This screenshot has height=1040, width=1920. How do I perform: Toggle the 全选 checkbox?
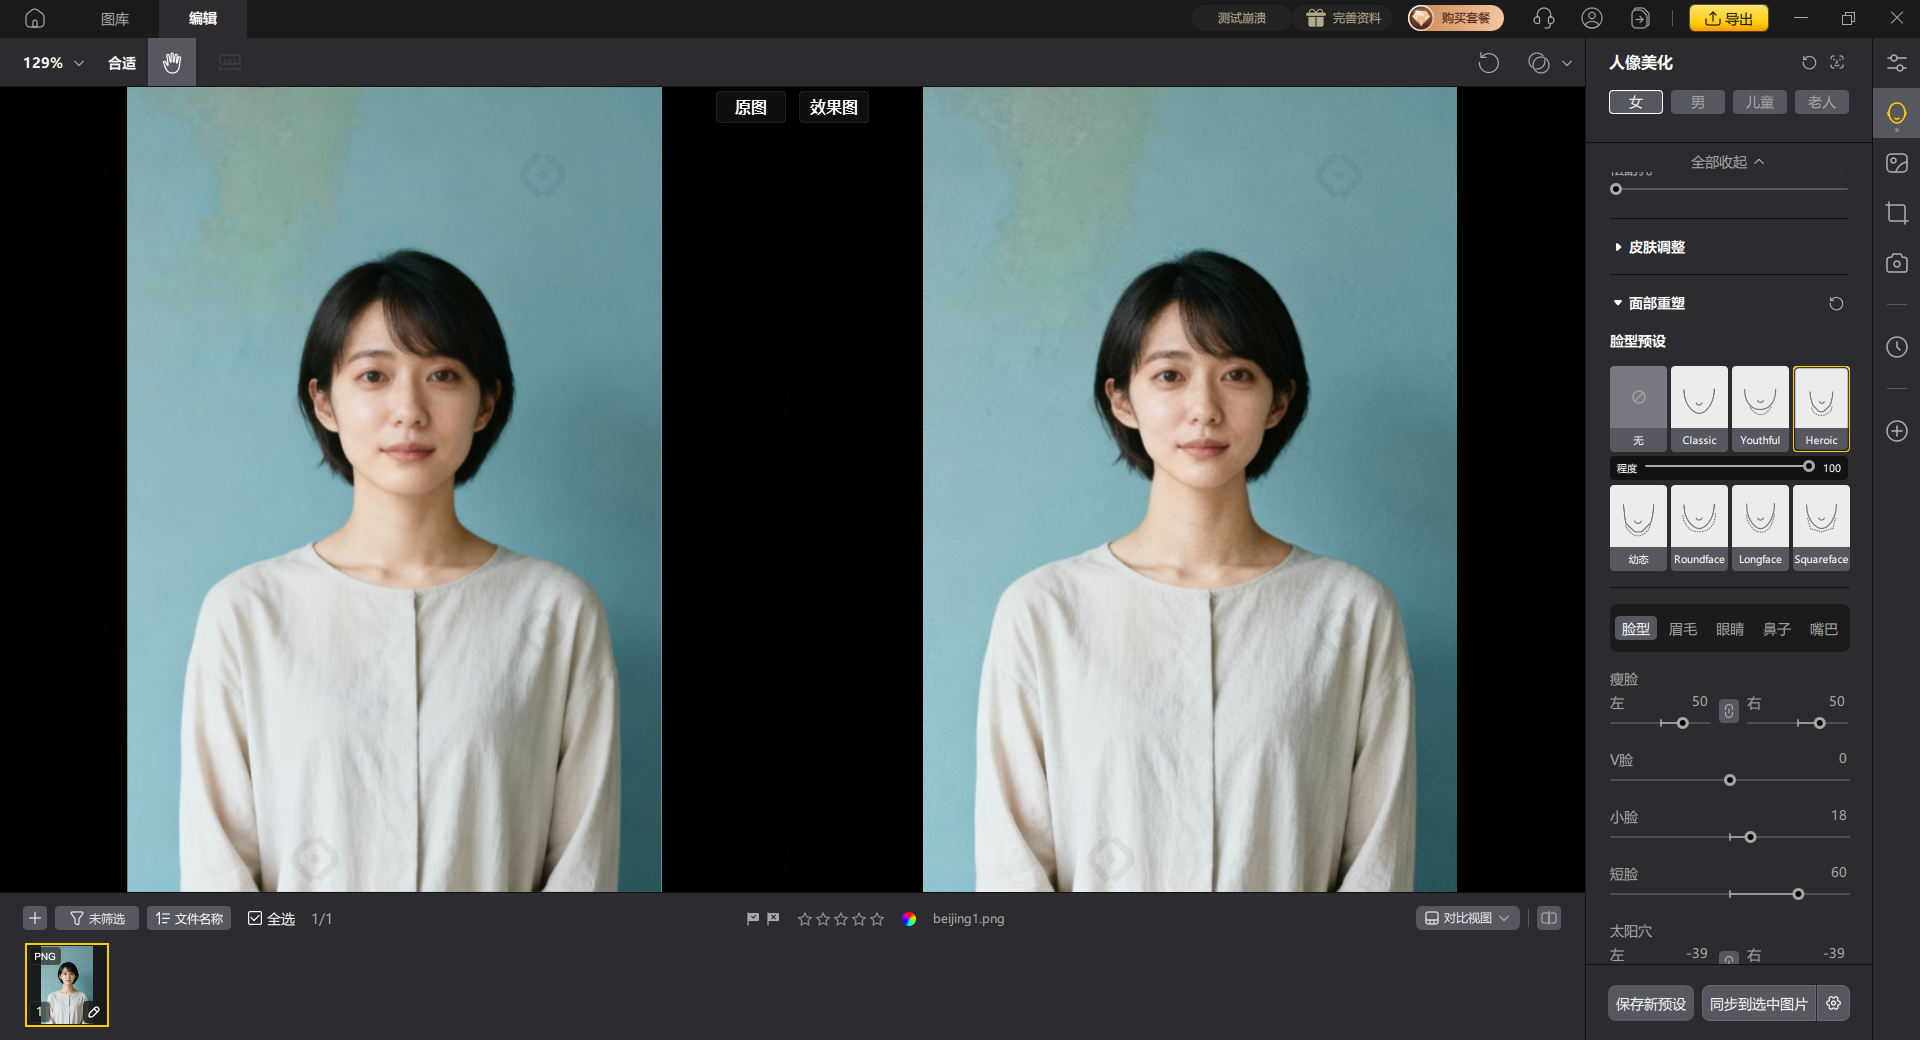click(255, 919)
